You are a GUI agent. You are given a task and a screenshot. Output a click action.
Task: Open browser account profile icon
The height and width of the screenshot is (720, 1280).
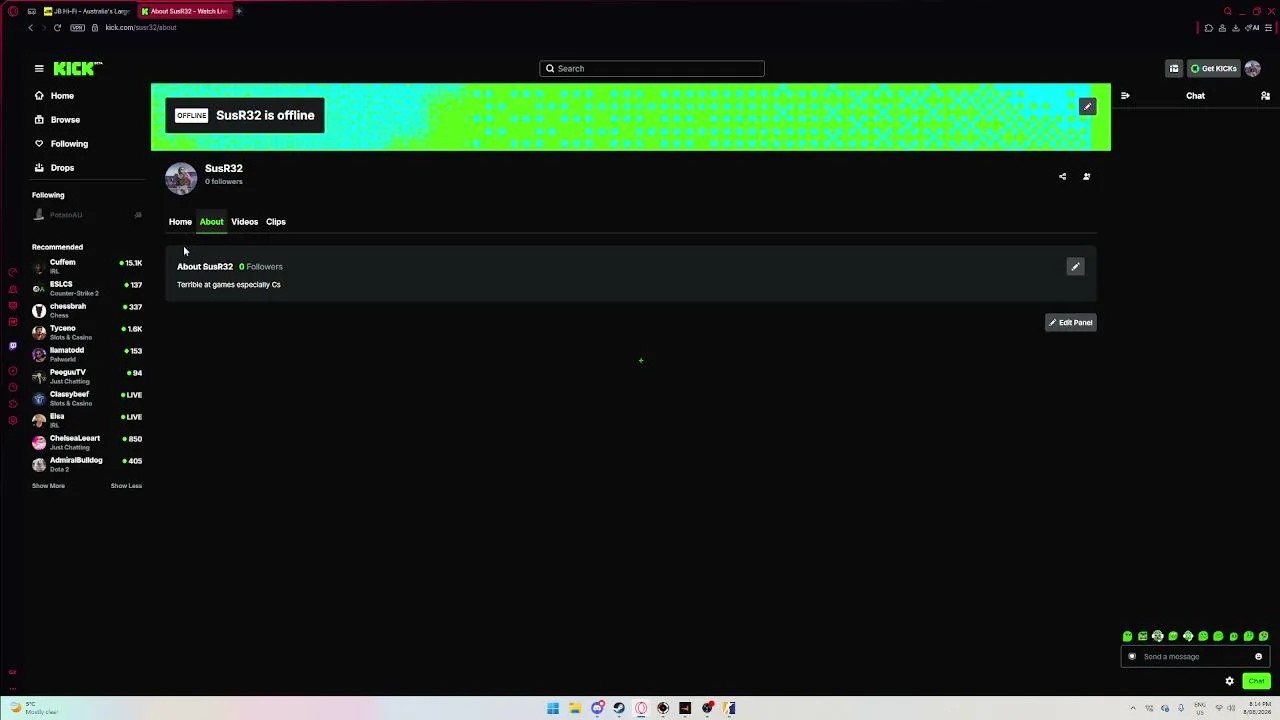pyautogui.click(x=1222, y=28)
